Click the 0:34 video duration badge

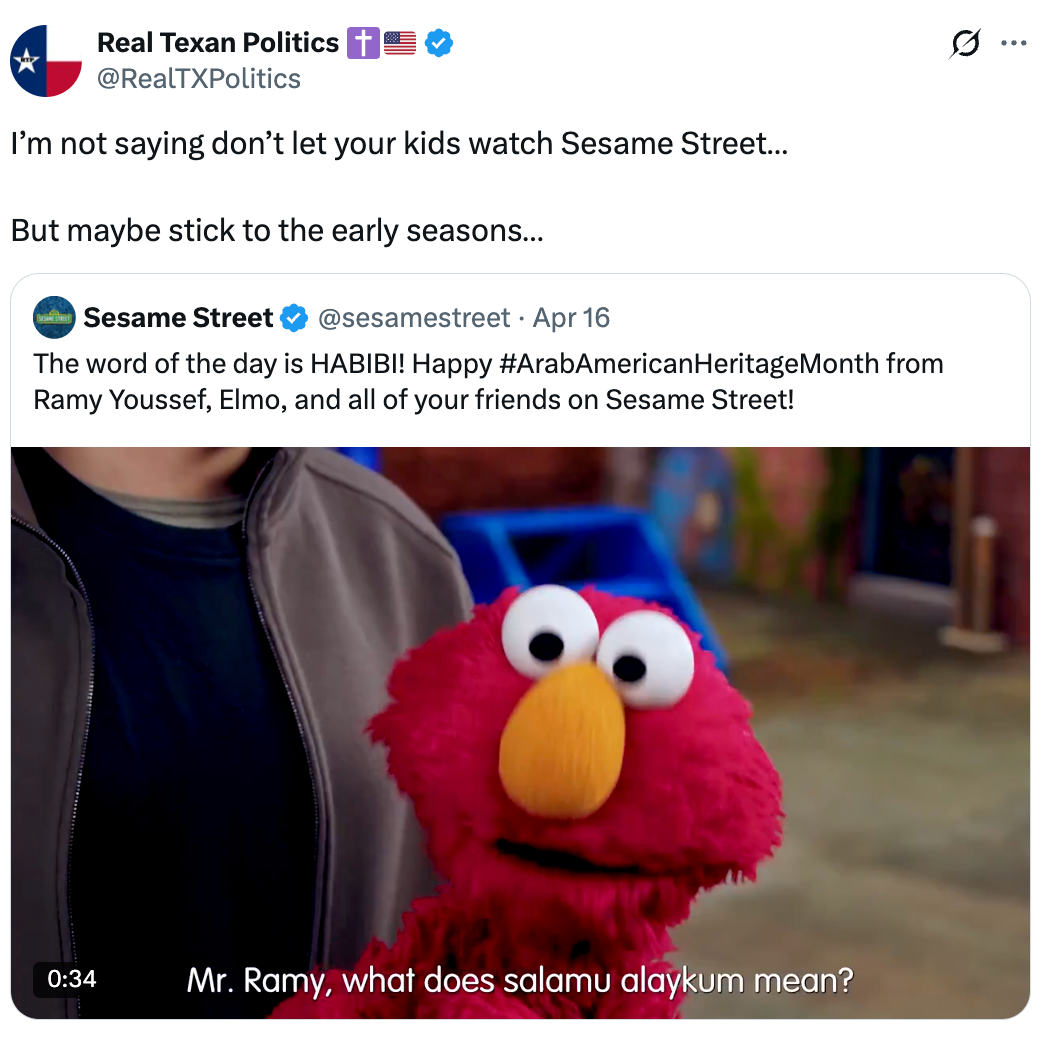pyautogui.click(x=72, y=979)
